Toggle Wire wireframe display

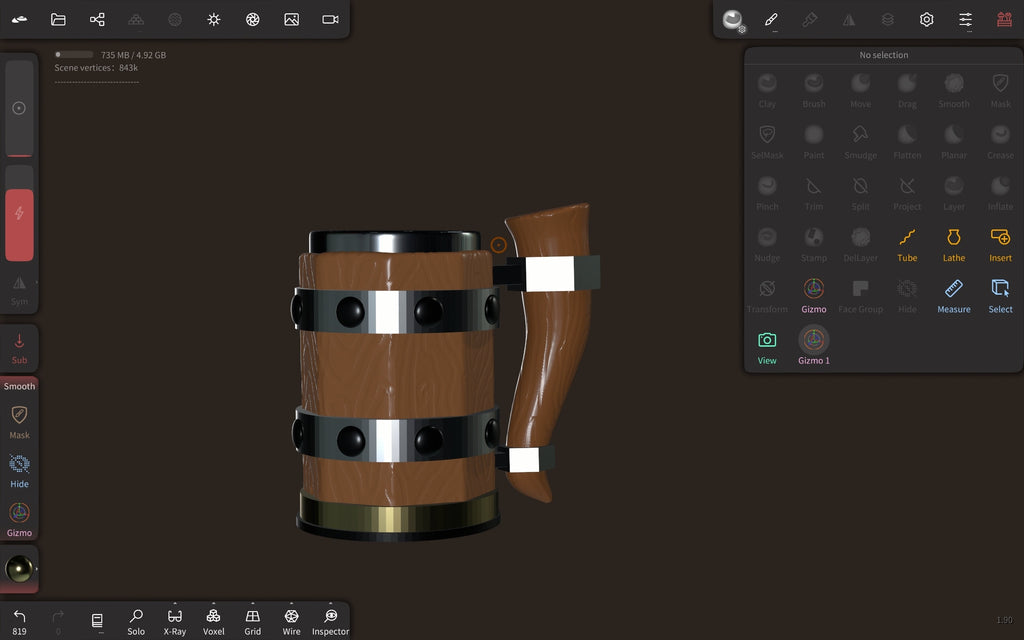291,622
